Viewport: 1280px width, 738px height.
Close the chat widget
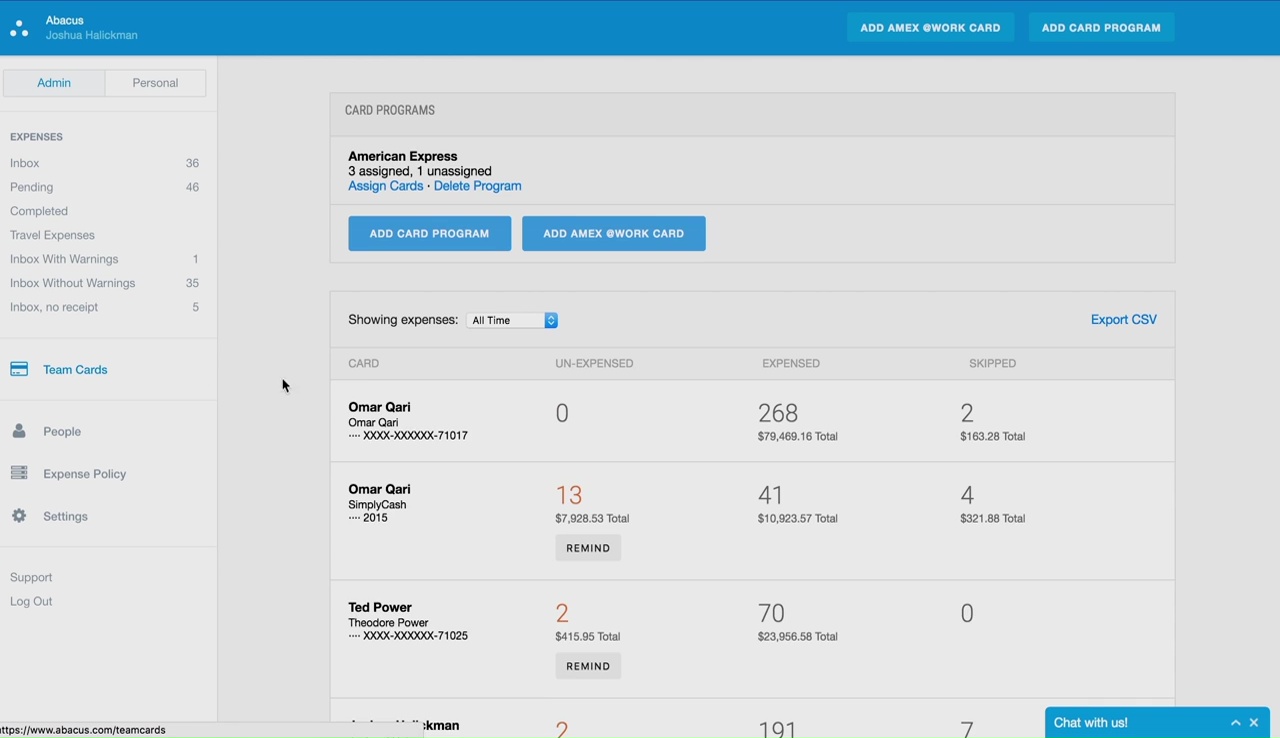click(x=1254, y=723)
